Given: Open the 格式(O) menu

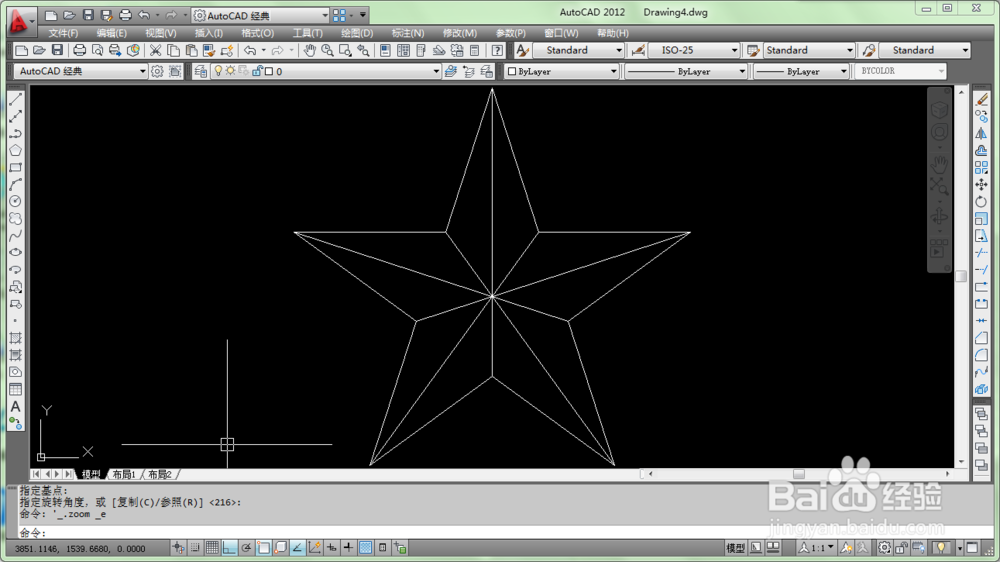Looking at the screenshot, I should pos(258,33).
